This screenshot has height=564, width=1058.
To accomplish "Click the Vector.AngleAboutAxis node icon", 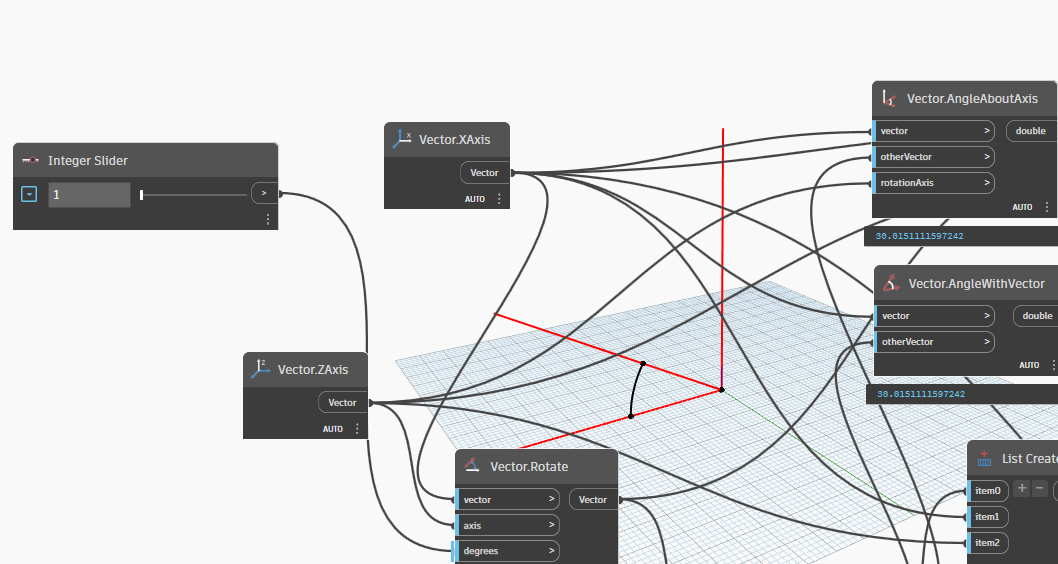I will (x=890, y=99).
